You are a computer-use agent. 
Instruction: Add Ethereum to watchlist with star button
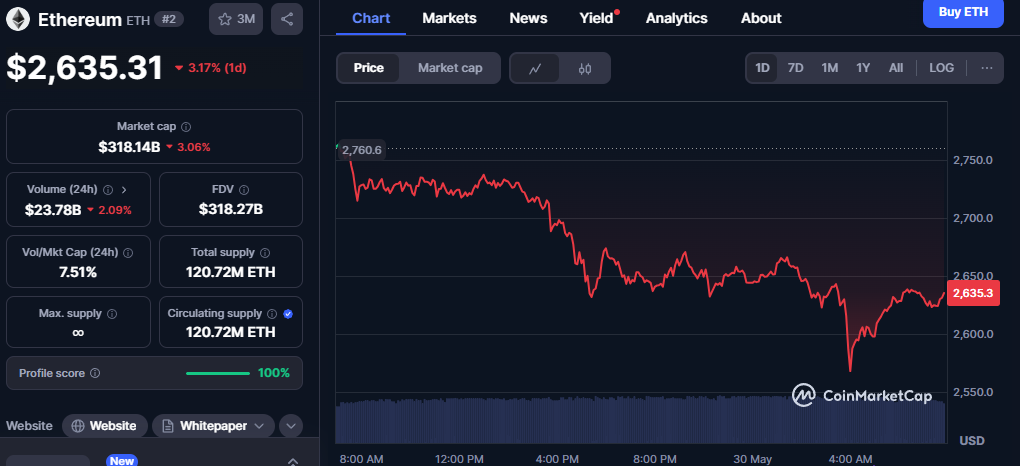pyautogui.click(x=236, y=19)
